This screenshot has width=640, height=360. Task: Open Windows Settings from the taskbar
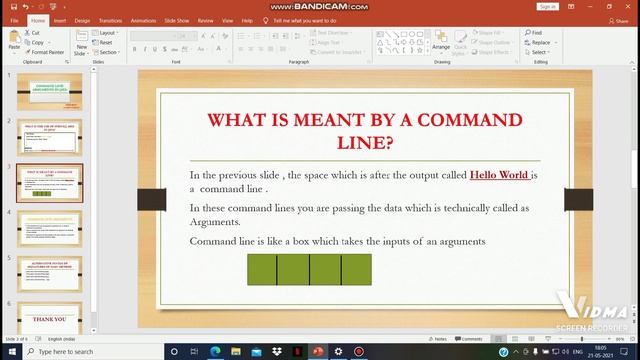pos(338,351)
